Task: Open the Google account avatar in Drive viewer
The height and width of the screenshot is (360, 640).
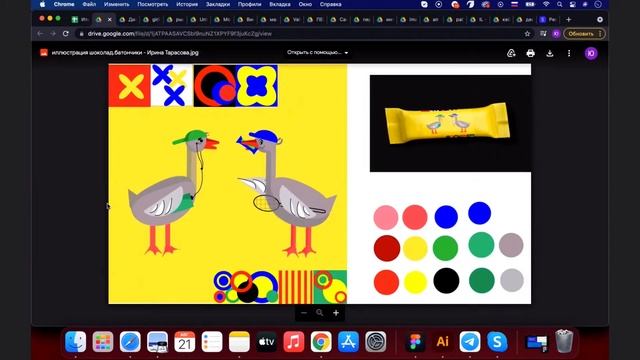Action: tap(591, 53)
